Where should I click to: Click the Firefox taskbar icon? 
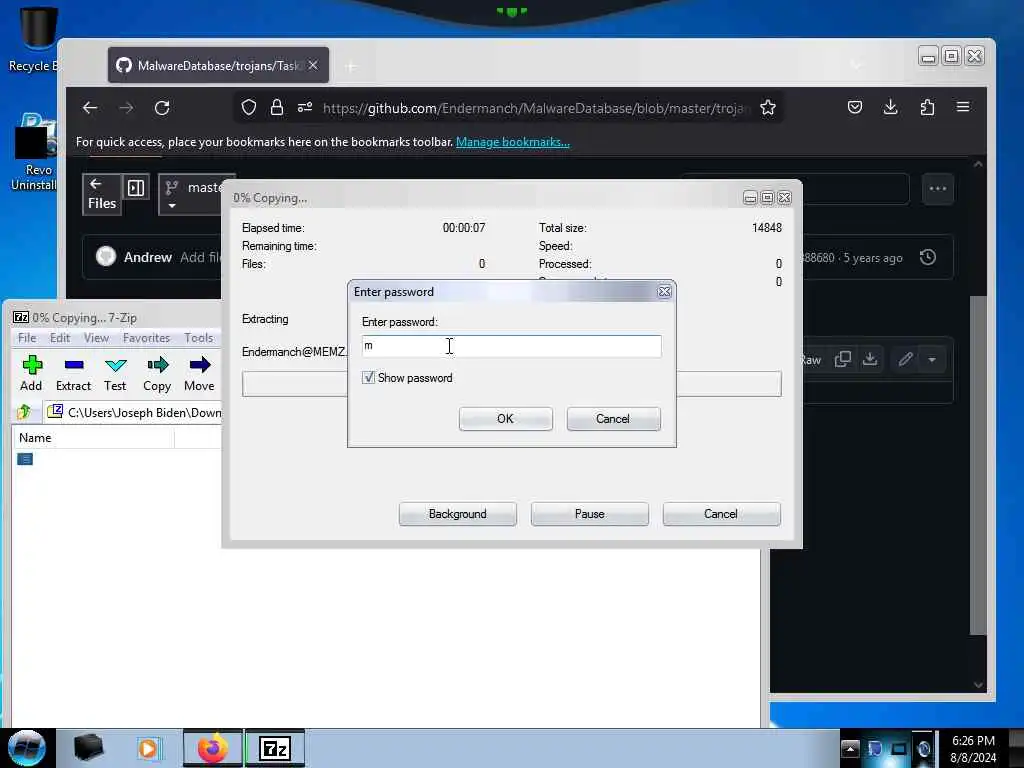point(213,748)
